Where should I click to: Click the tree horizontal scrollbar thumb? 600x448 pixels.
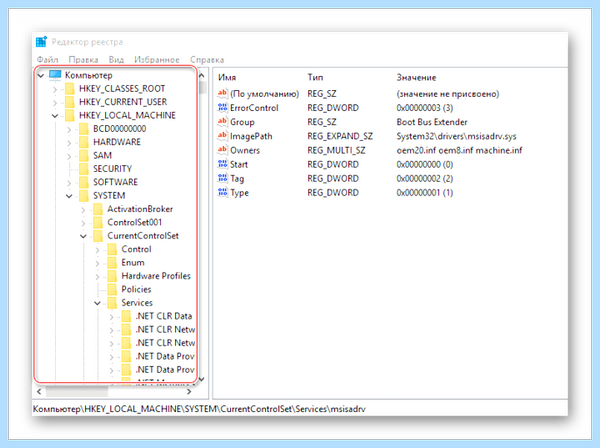click(x=77, y=392)
